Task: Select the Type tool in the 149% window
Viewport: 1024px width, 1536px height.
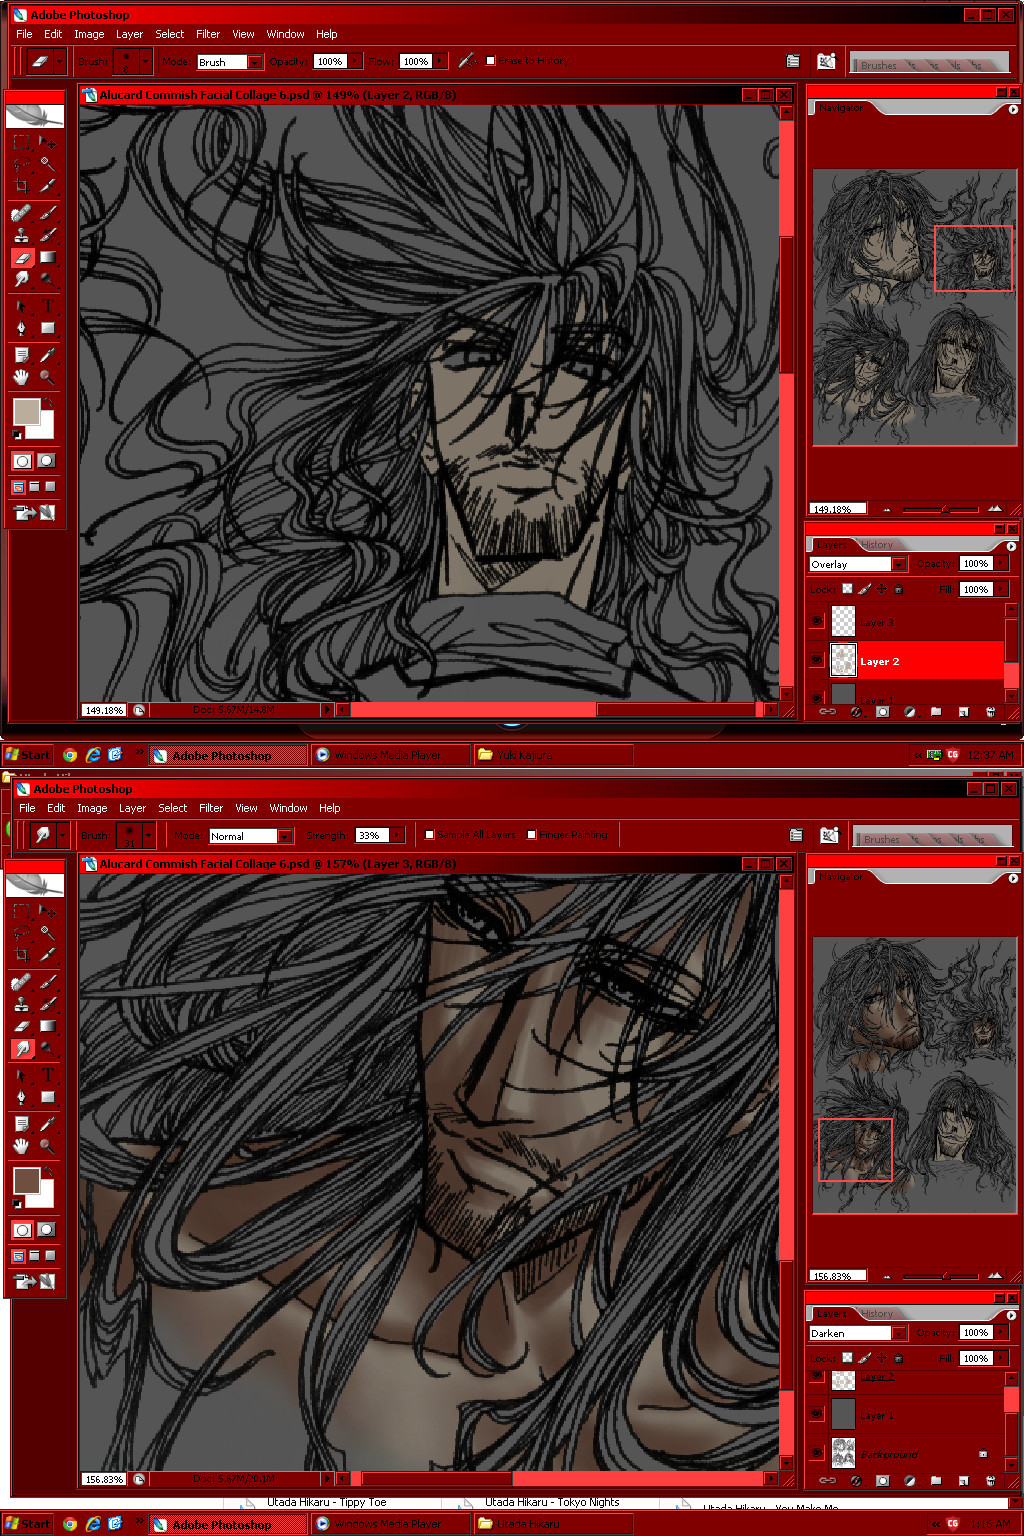Action: point(47,306)
